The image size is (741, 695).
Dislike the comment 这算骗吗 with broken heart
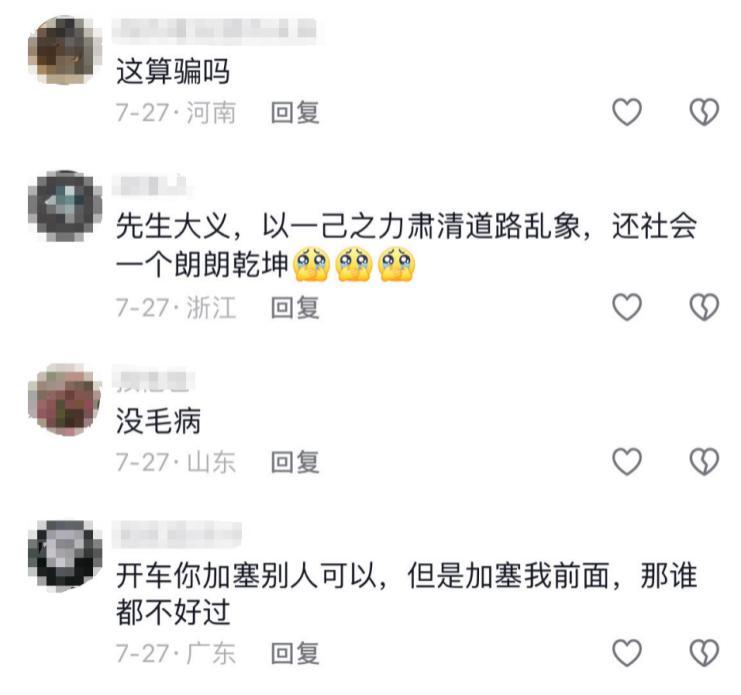coord(704,112)
